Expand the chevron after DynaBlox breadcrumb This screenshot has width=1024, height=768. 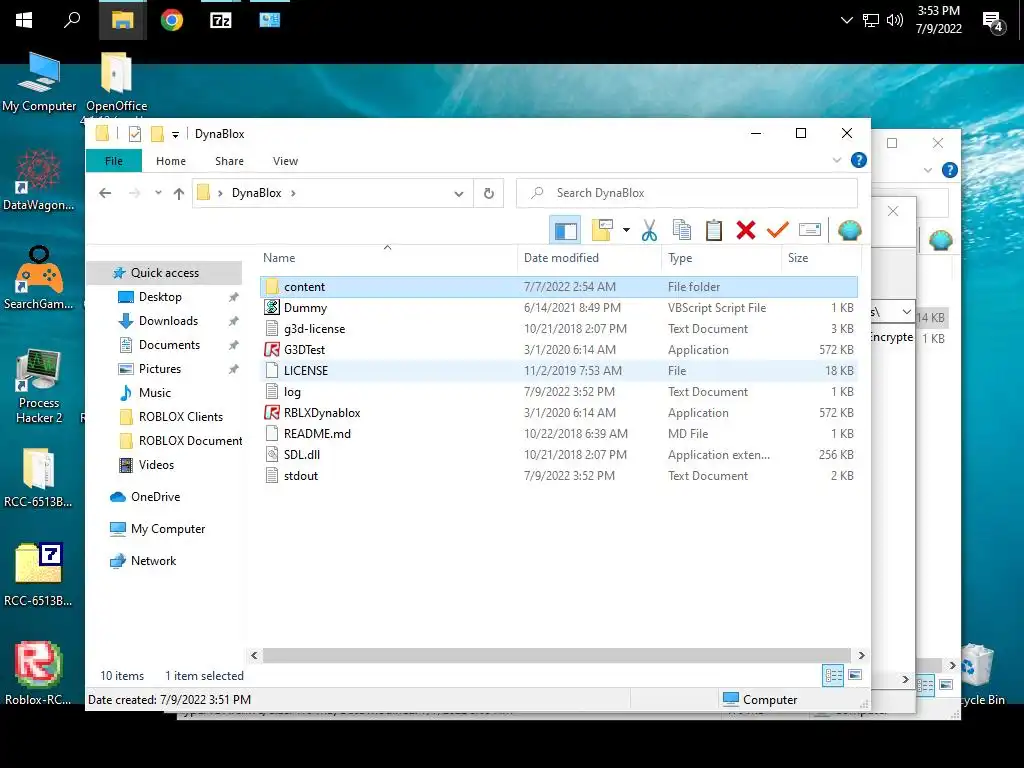pos(293,193)
